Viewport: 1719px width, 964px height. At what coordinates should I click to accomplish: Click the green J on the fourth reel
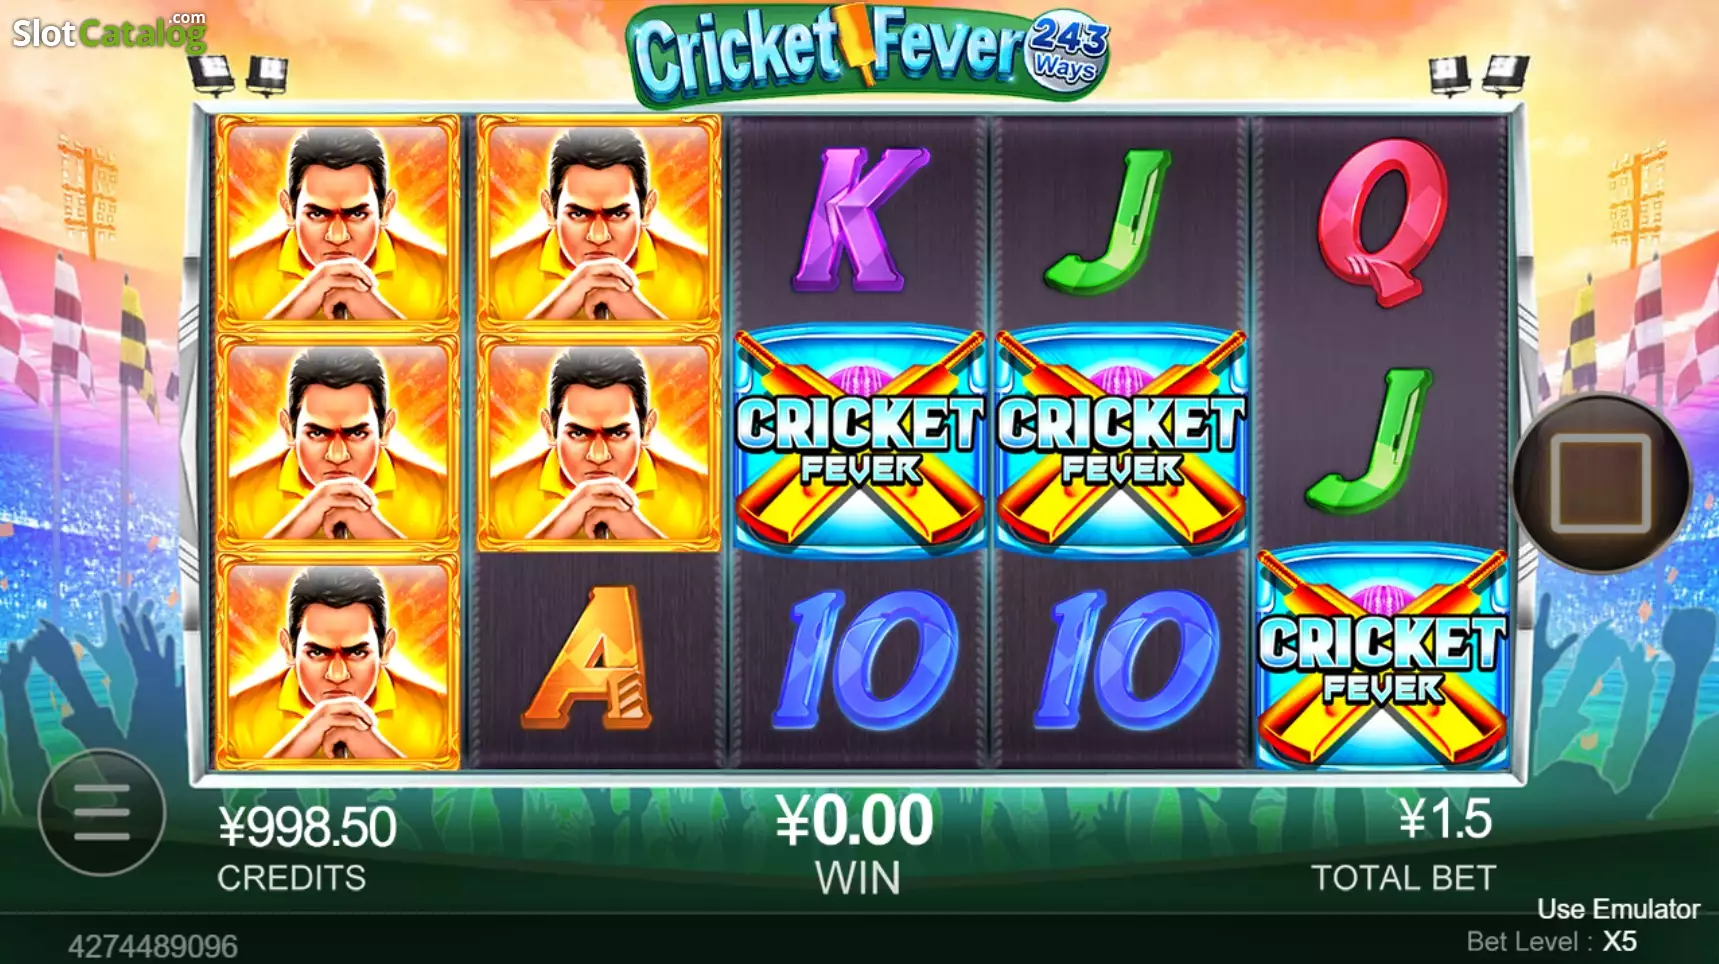[1110, 221]
